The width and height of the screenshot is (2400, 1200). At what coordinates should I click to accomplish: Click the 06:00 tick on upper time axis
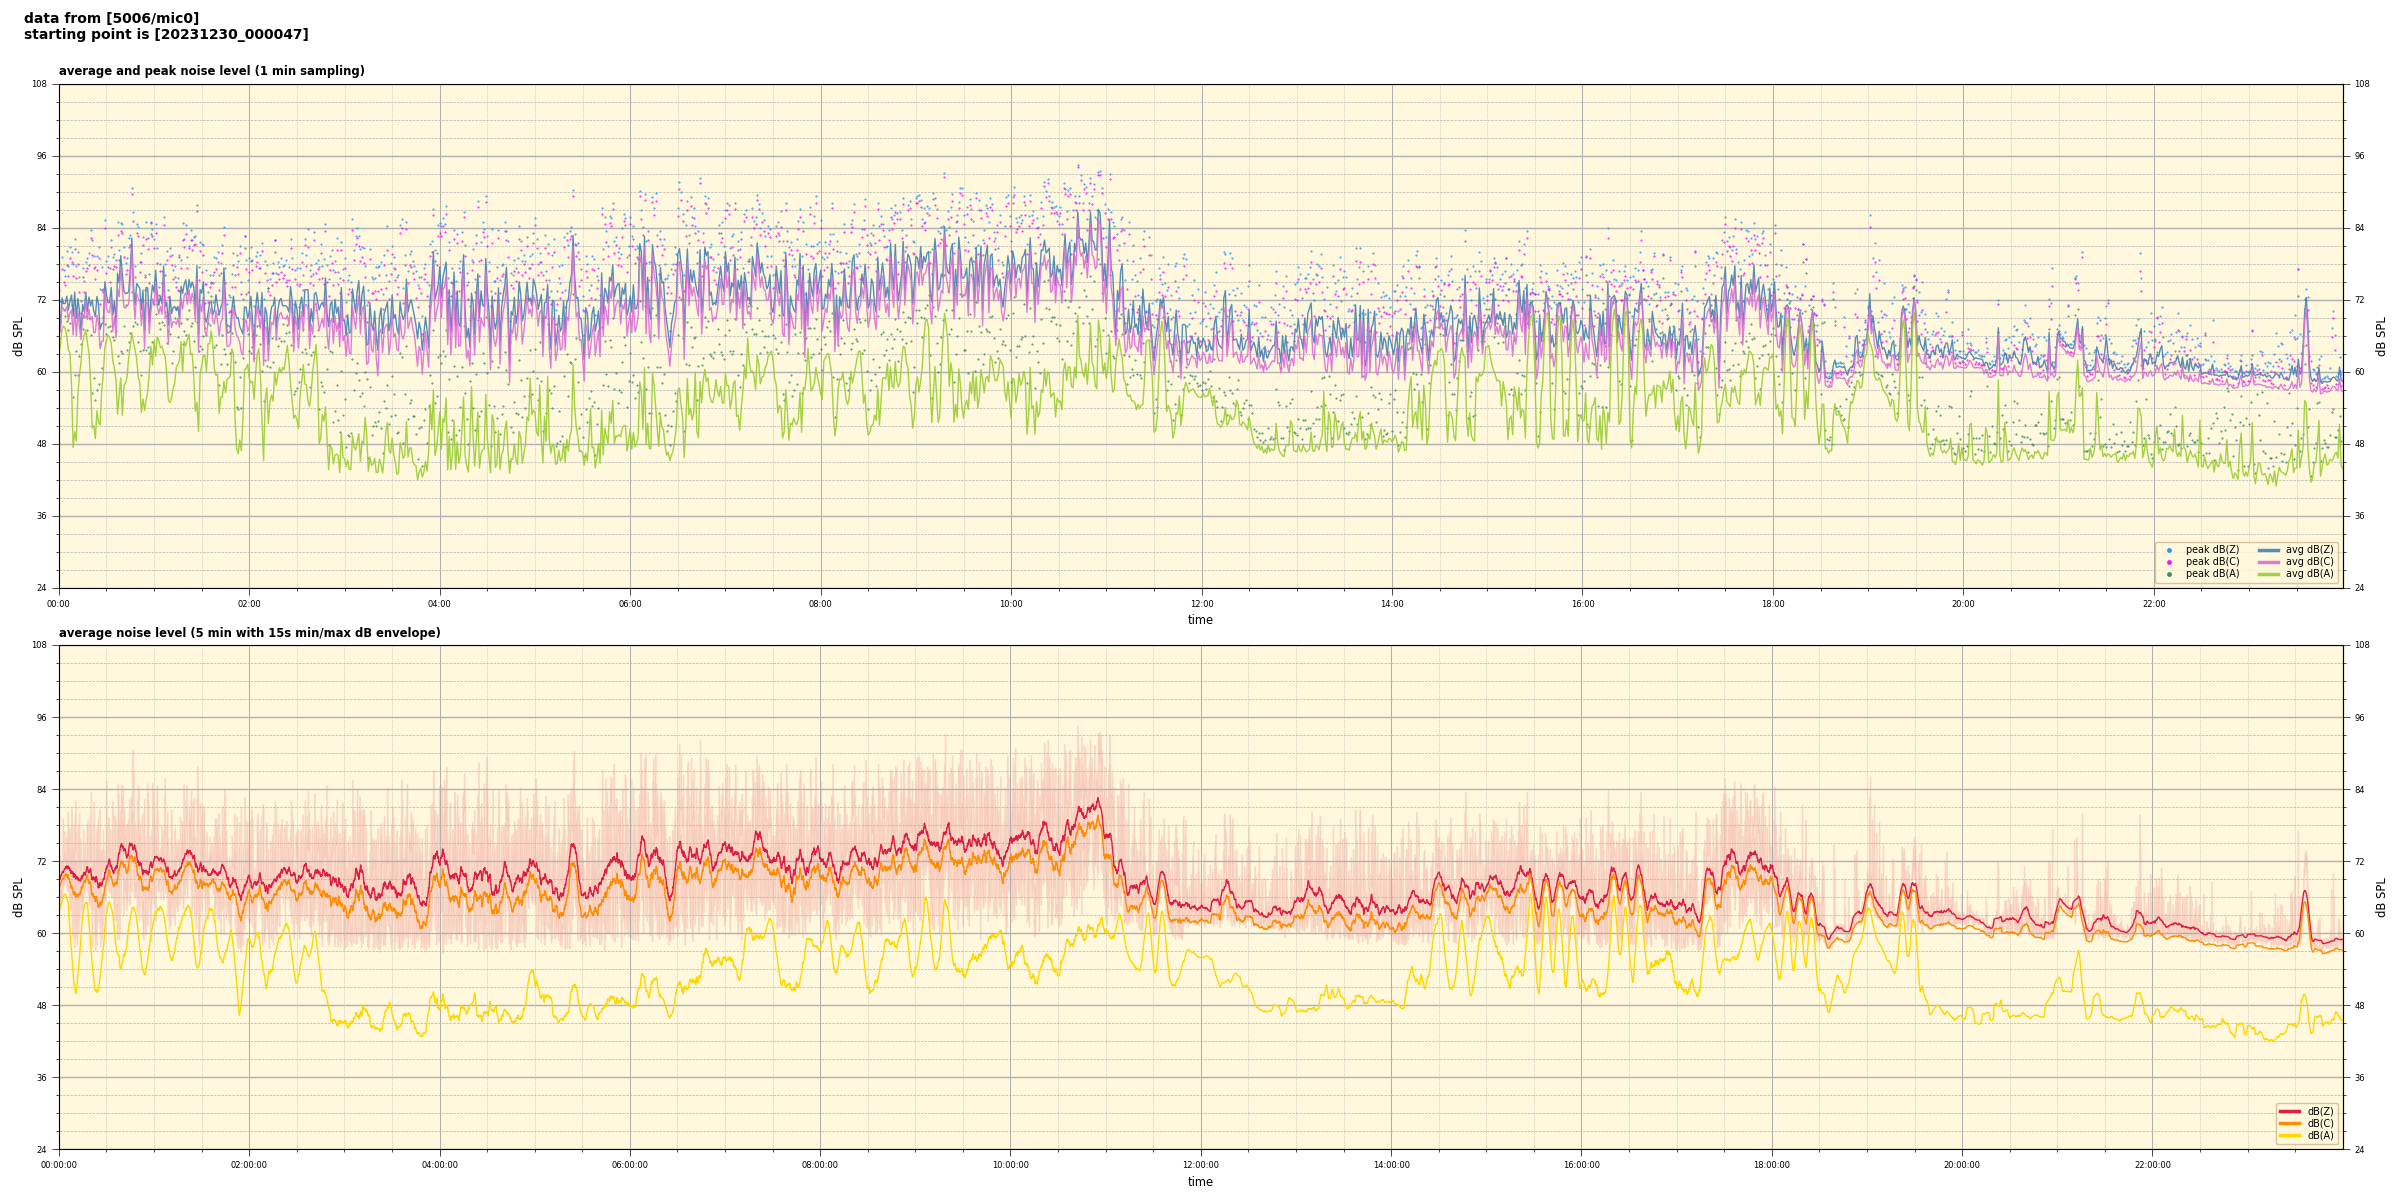coord(630,604)
